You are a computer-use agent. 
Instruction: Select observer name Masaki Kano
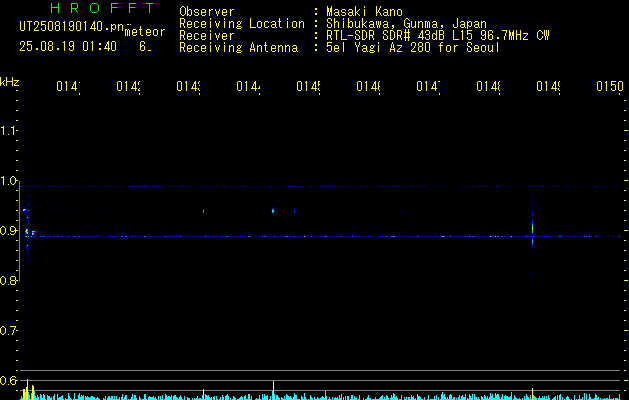[x=364, y=11]
